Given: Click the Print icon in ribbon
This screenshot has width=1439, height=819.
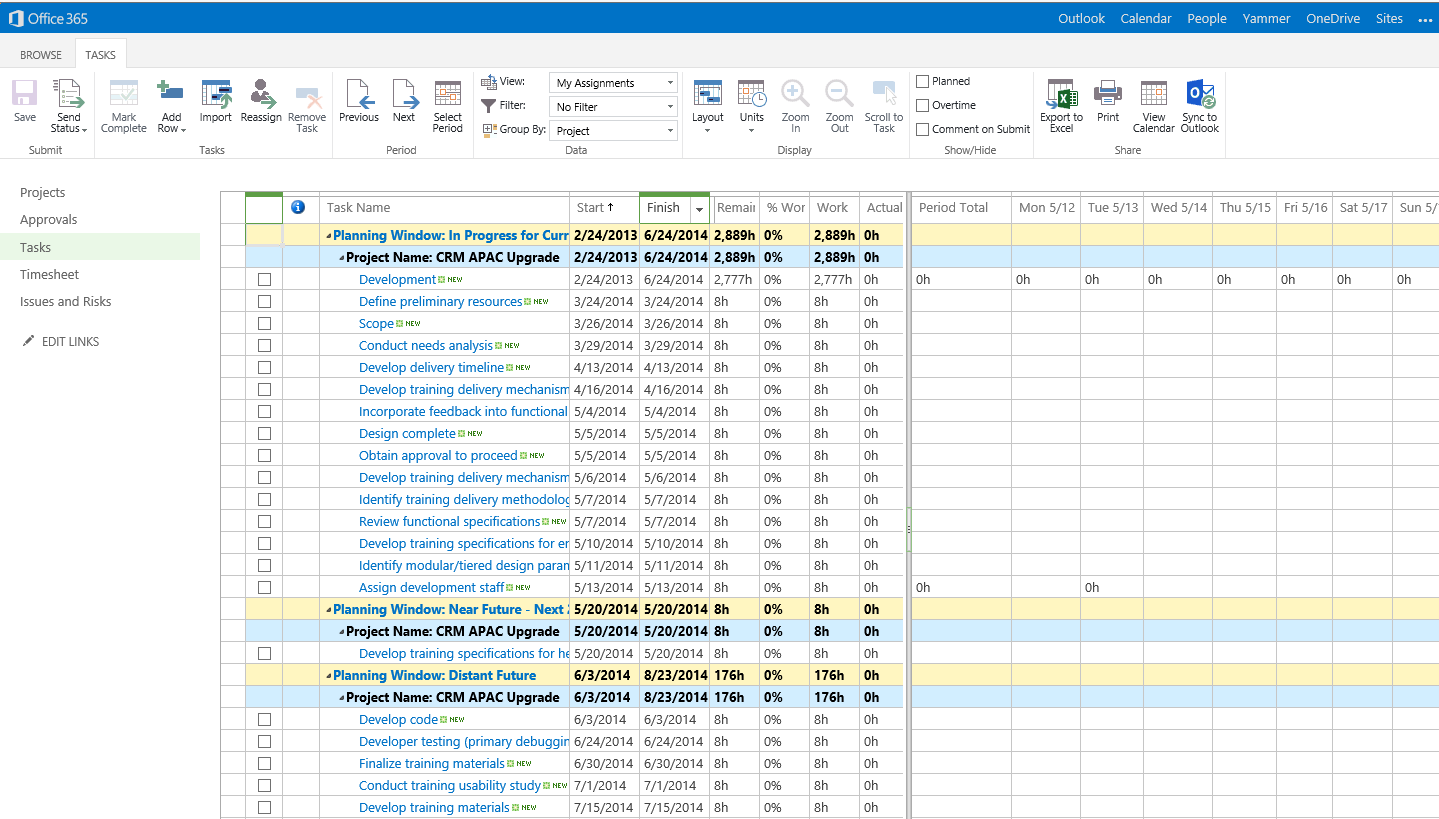Looking at the screenshot, I should [x=1107, y=96].
